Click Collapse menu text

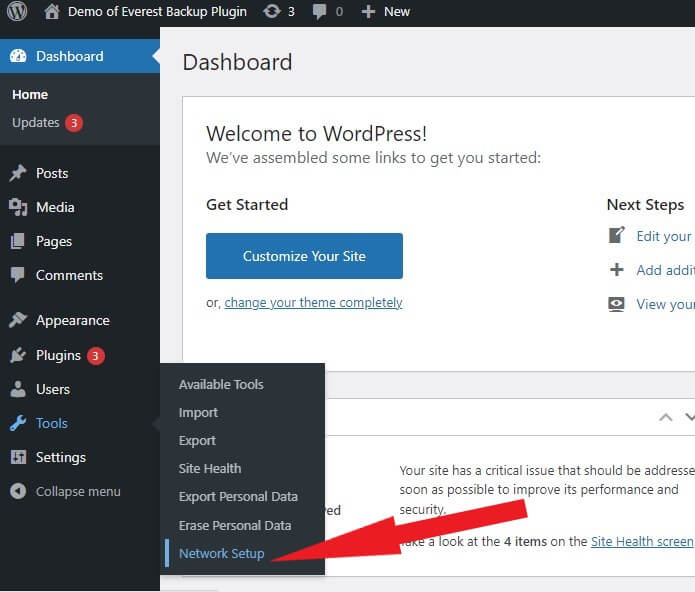pos(78,491)
